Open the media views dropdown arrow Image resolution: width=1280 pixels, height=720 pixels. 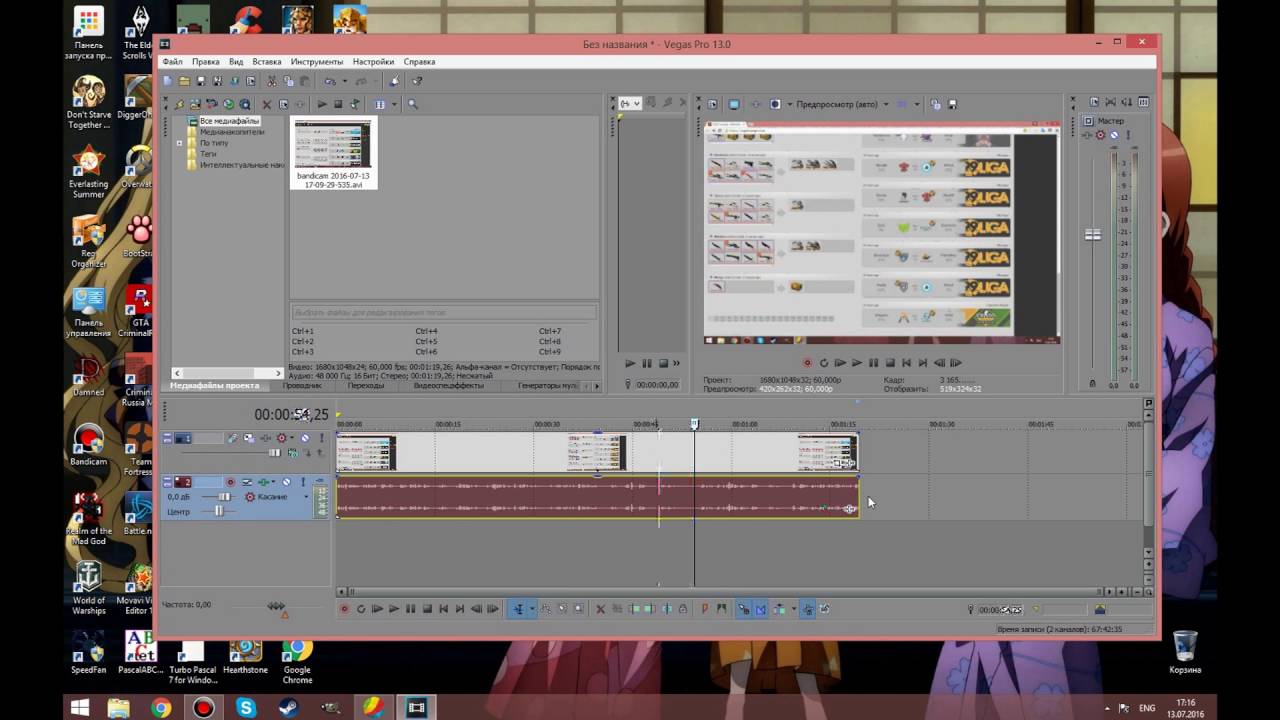(394, 104)
